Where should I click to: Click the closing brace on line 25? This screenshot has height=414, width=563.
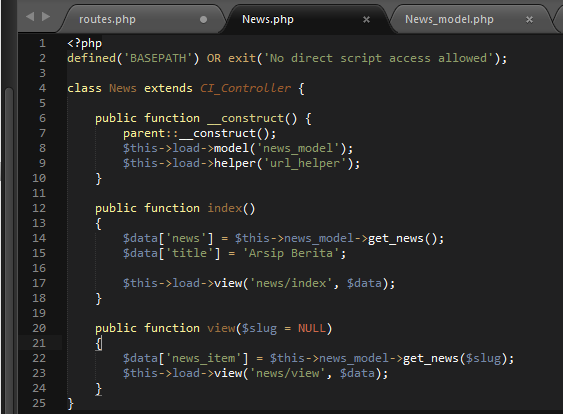coord(70,404)
